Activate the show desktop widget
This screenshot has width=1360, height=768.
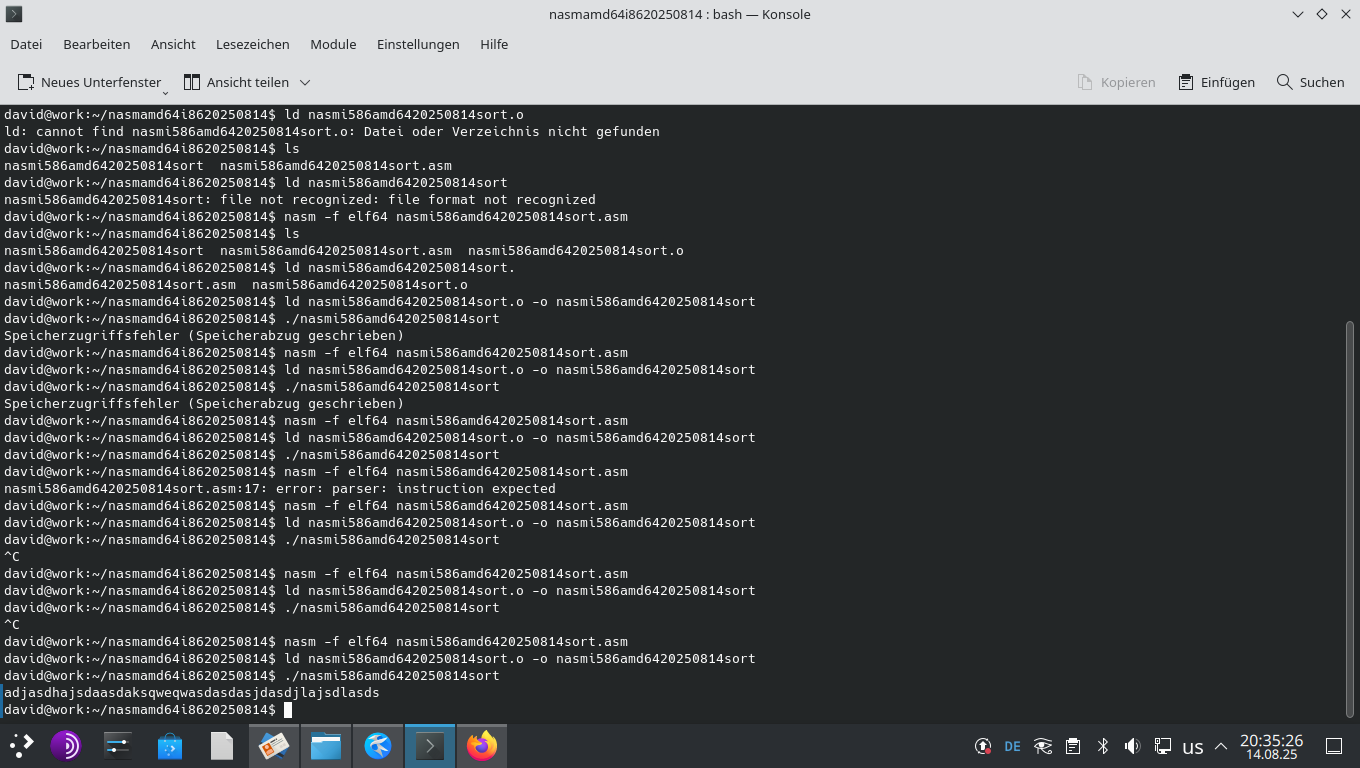point(1335,746)
